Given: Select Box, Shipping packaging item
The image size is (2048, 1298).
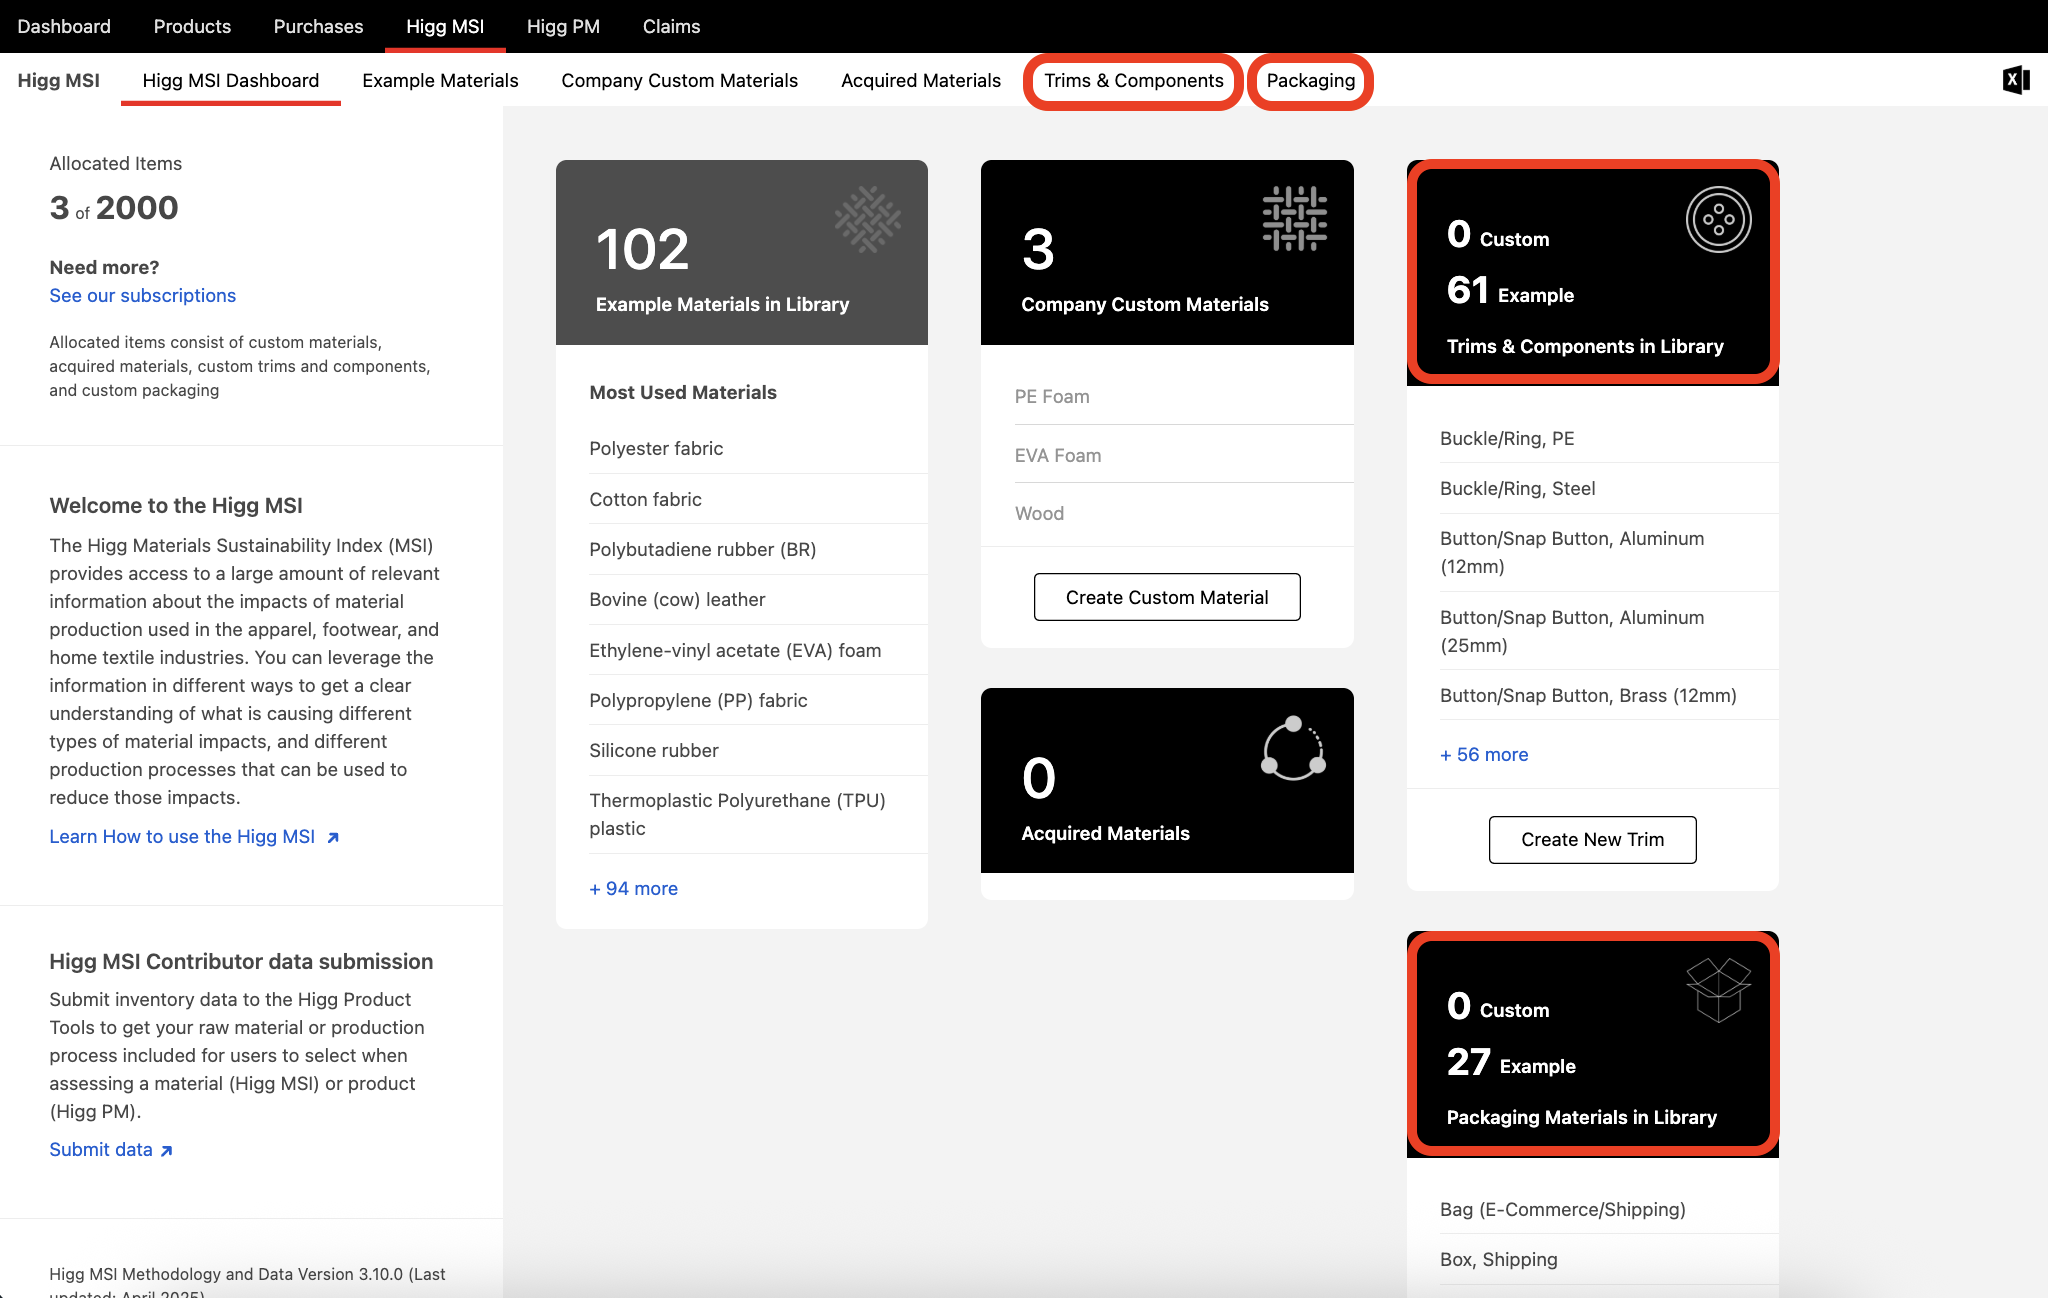Looking at the screenshot, I should click(1609, 1260).
